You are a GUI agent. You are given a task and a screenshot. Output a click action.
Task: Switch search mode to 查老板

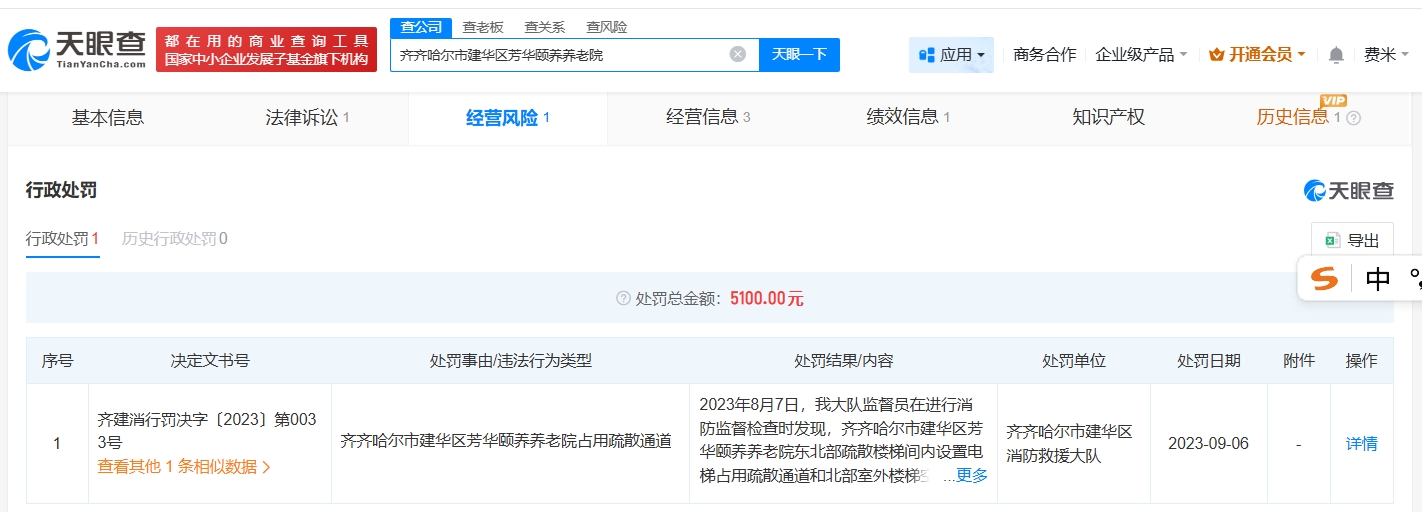(x=482, y=27)
